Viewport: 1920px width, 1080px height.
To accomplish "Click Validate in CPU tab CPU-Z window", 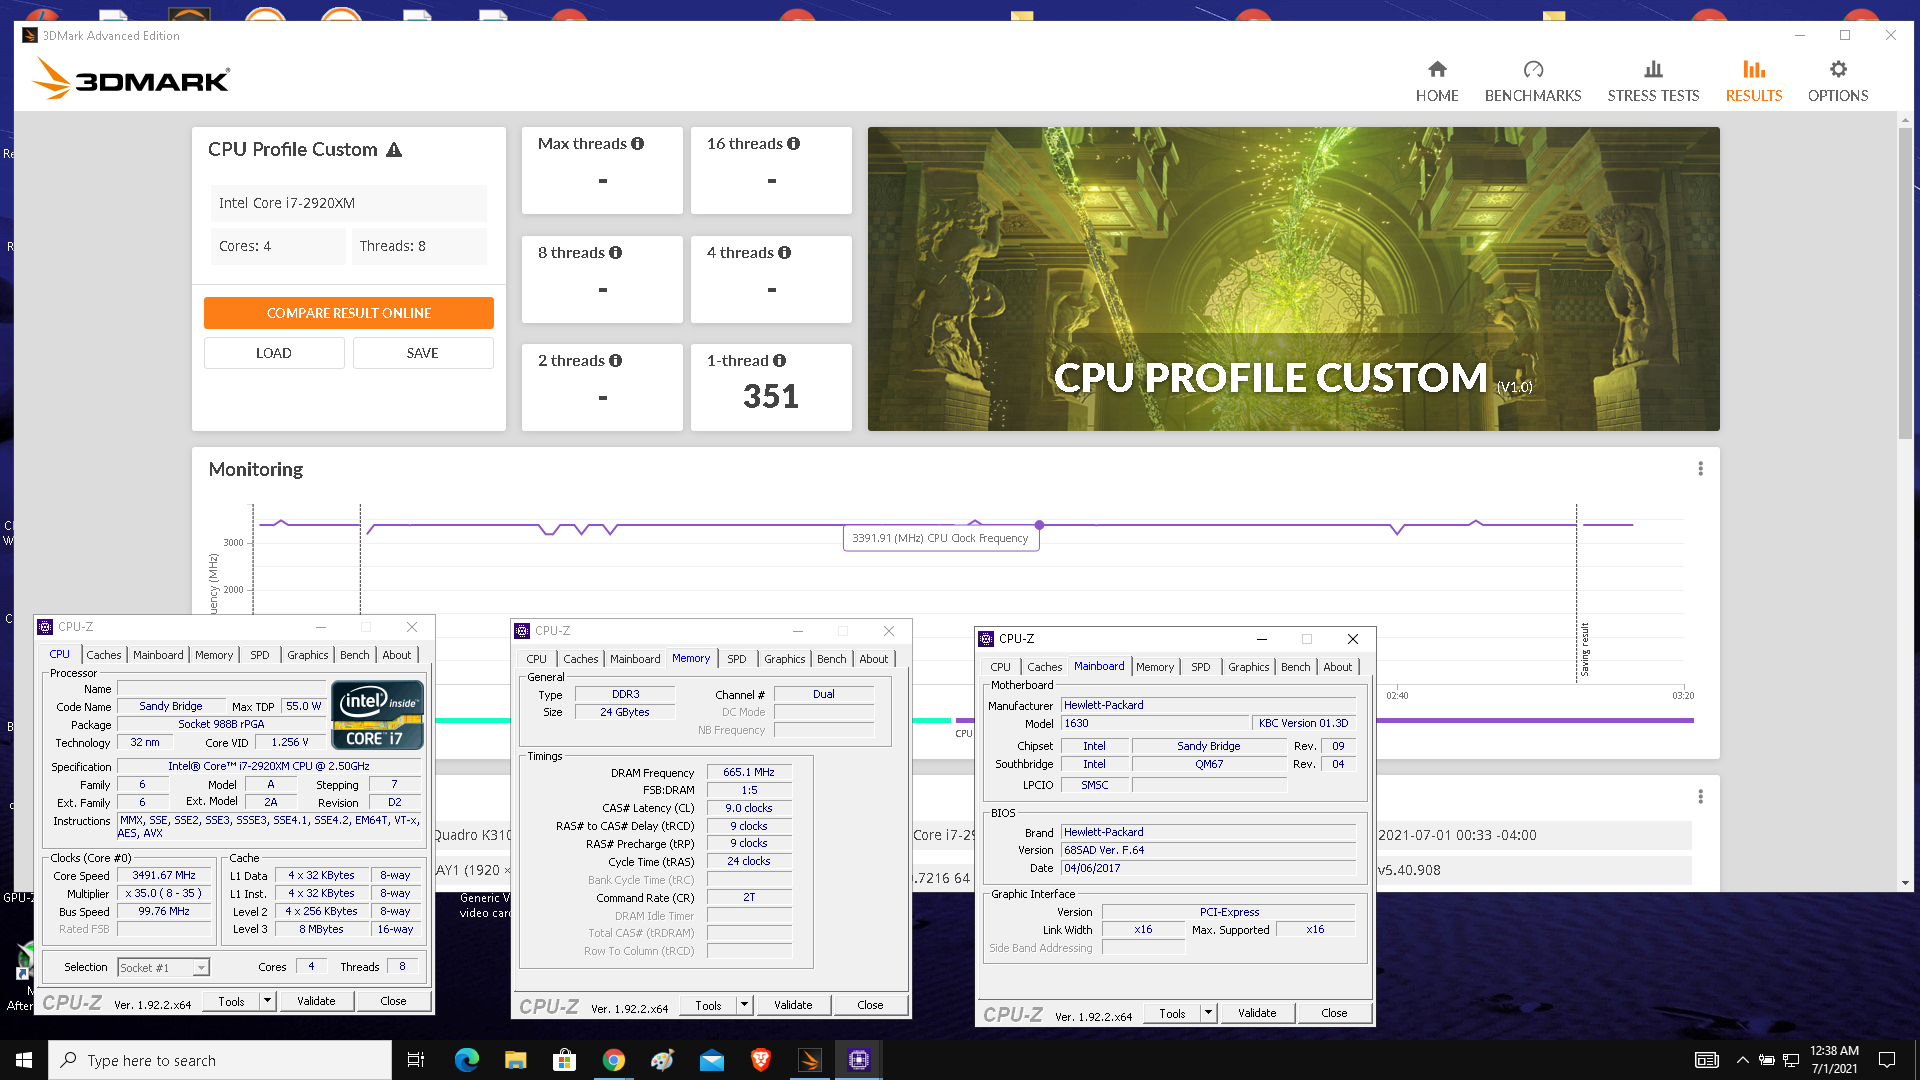I will pyautogui.click(x=316, y=1001).
